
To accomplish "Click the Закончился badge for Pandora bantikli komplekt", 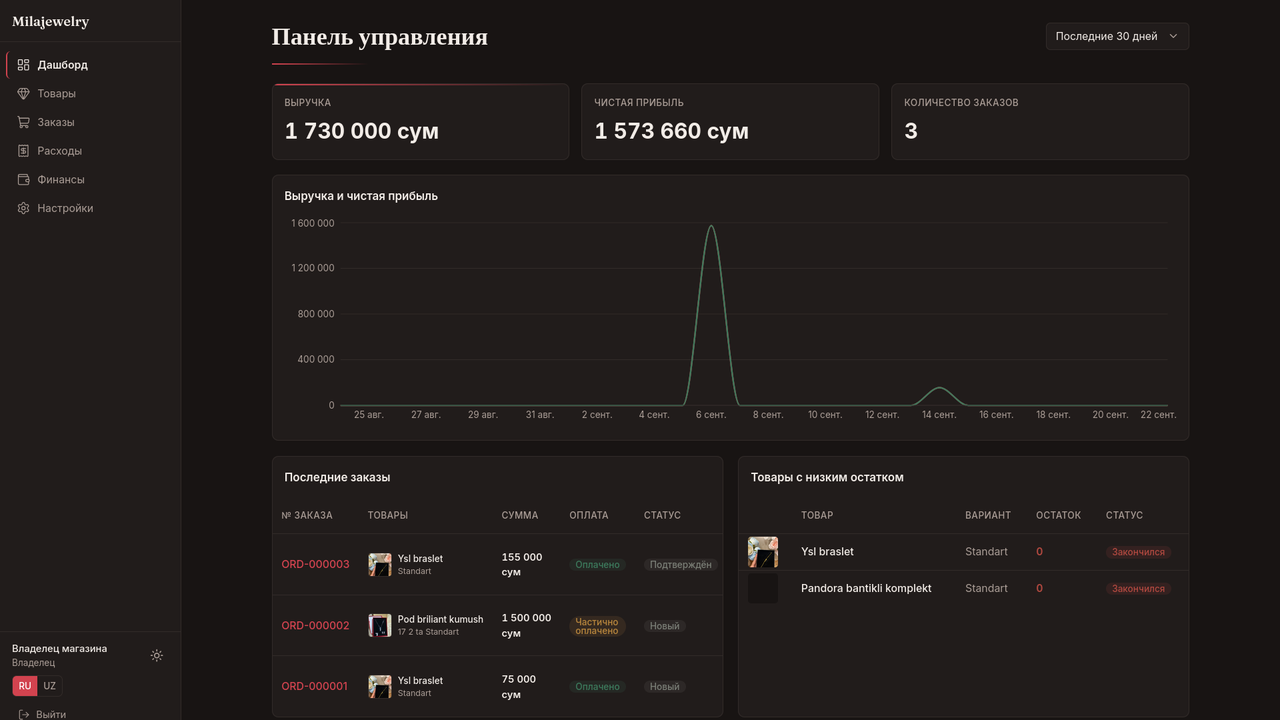I will pos(1138,589).
